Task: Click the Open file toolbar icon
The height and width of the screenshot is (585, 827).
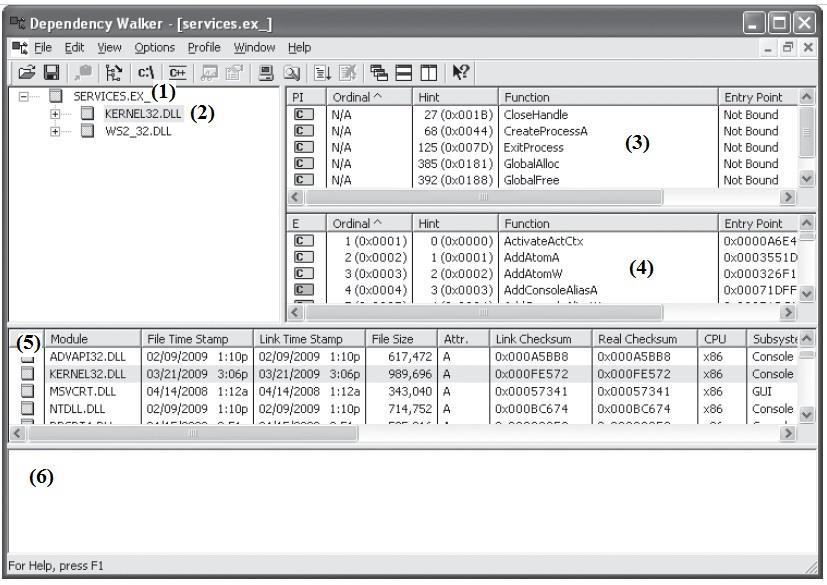Action: (26, 72)
